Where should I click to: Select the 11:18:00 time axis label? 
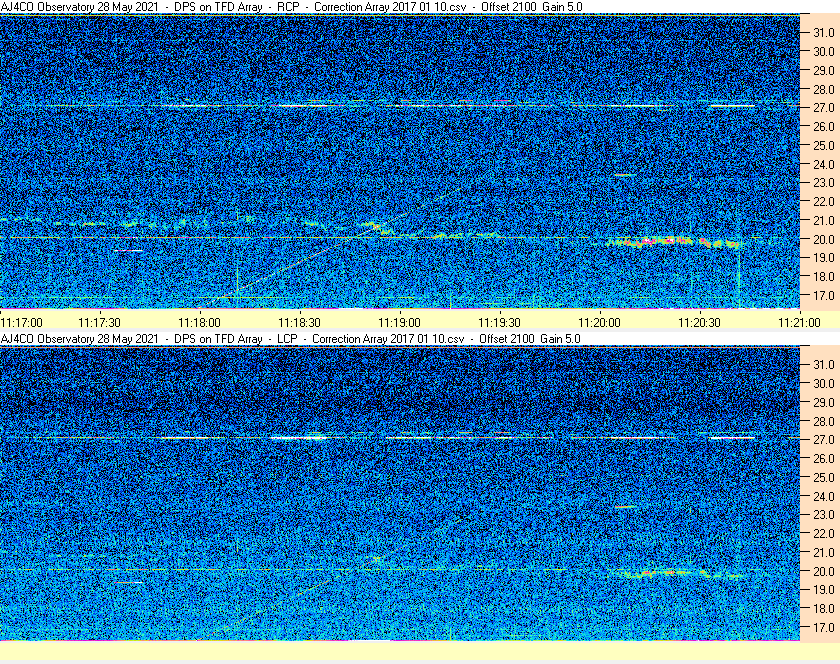click(x=199, y=323)
